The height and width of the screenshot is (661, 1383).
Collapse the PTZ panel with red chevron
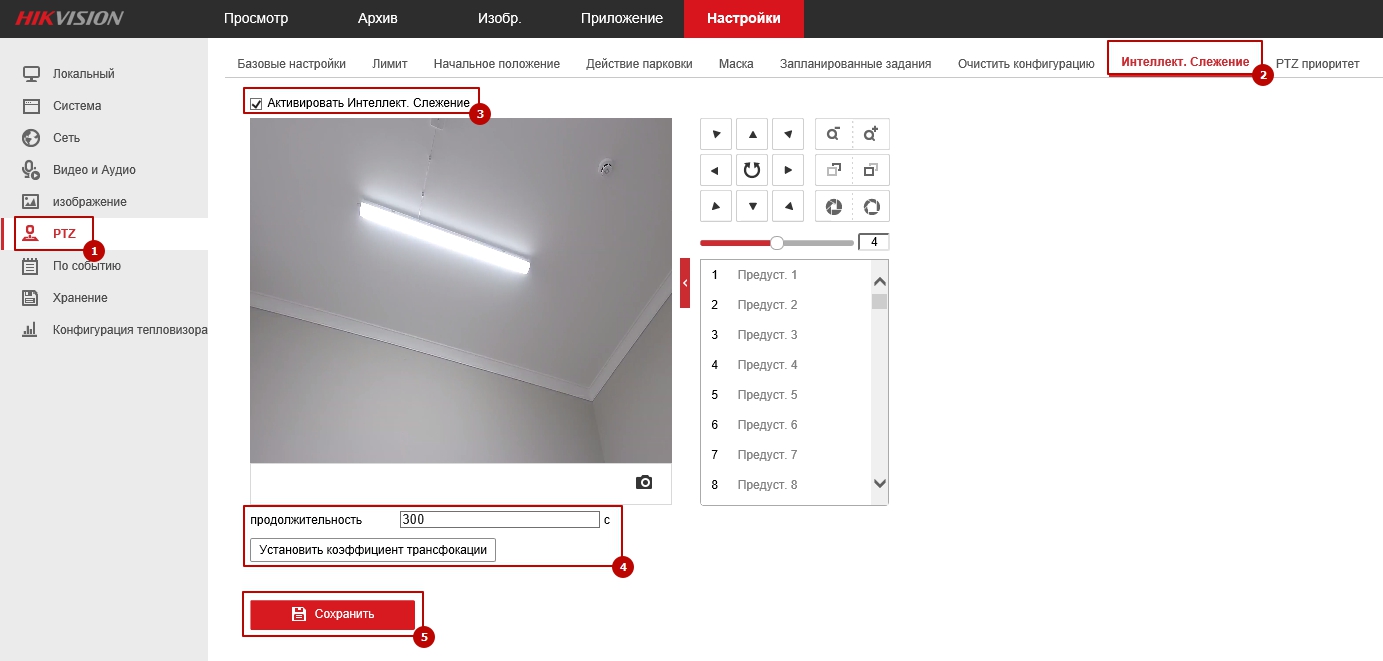685,283
